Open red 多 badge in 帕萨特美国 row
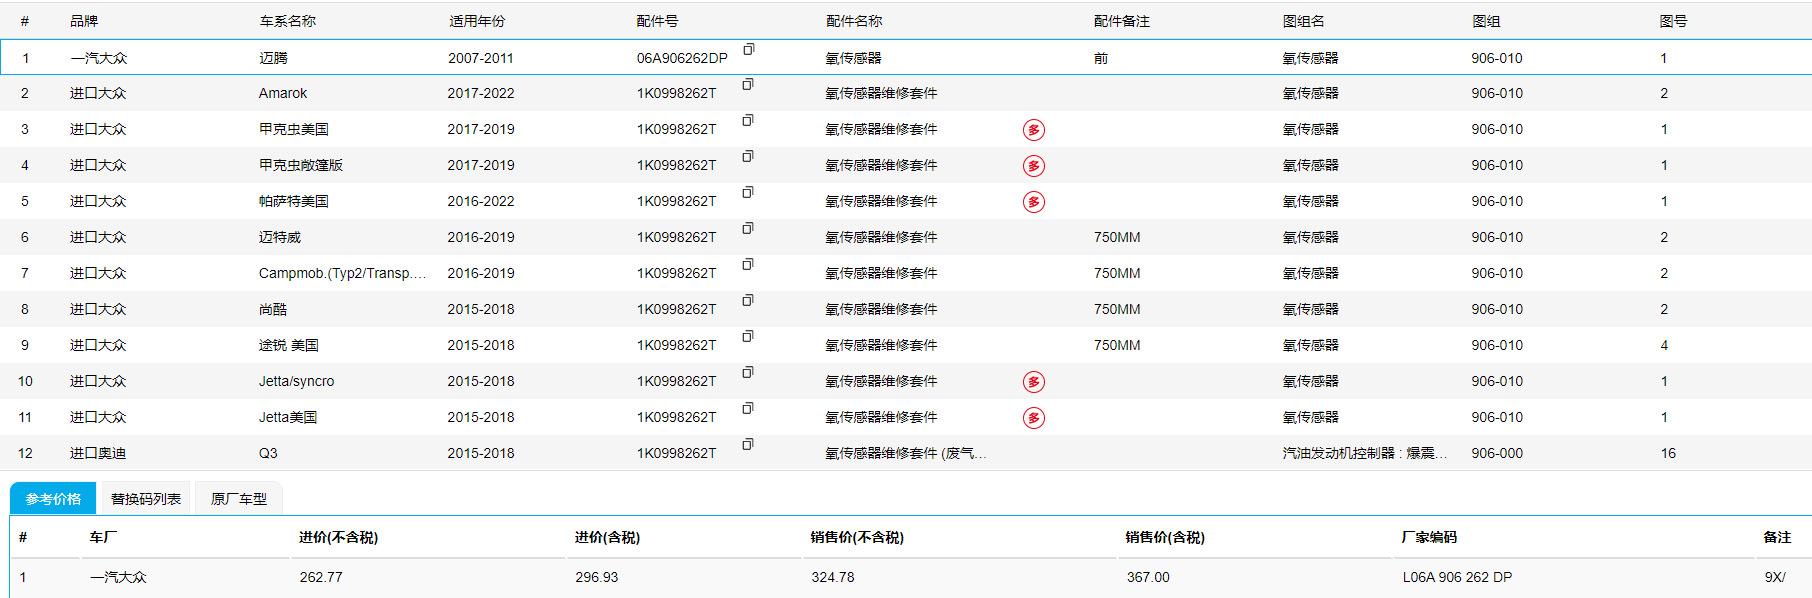1812x598 pixels. [1034, 202]
